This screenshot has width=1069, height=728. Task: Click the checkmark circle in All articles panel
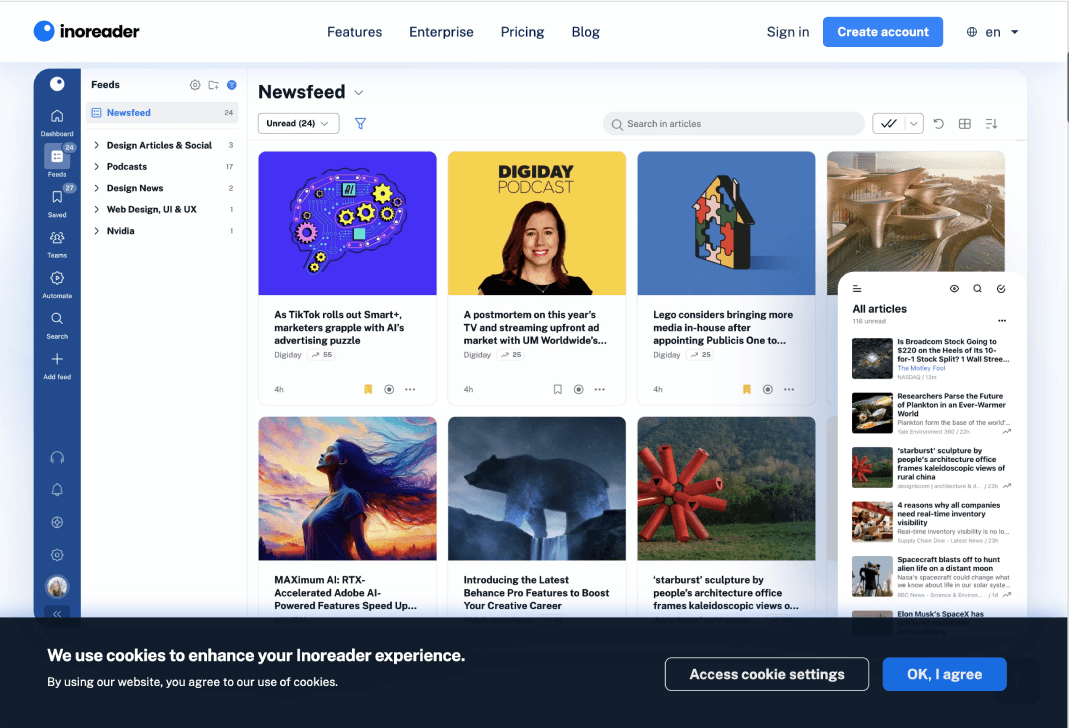coord(1001,289)
